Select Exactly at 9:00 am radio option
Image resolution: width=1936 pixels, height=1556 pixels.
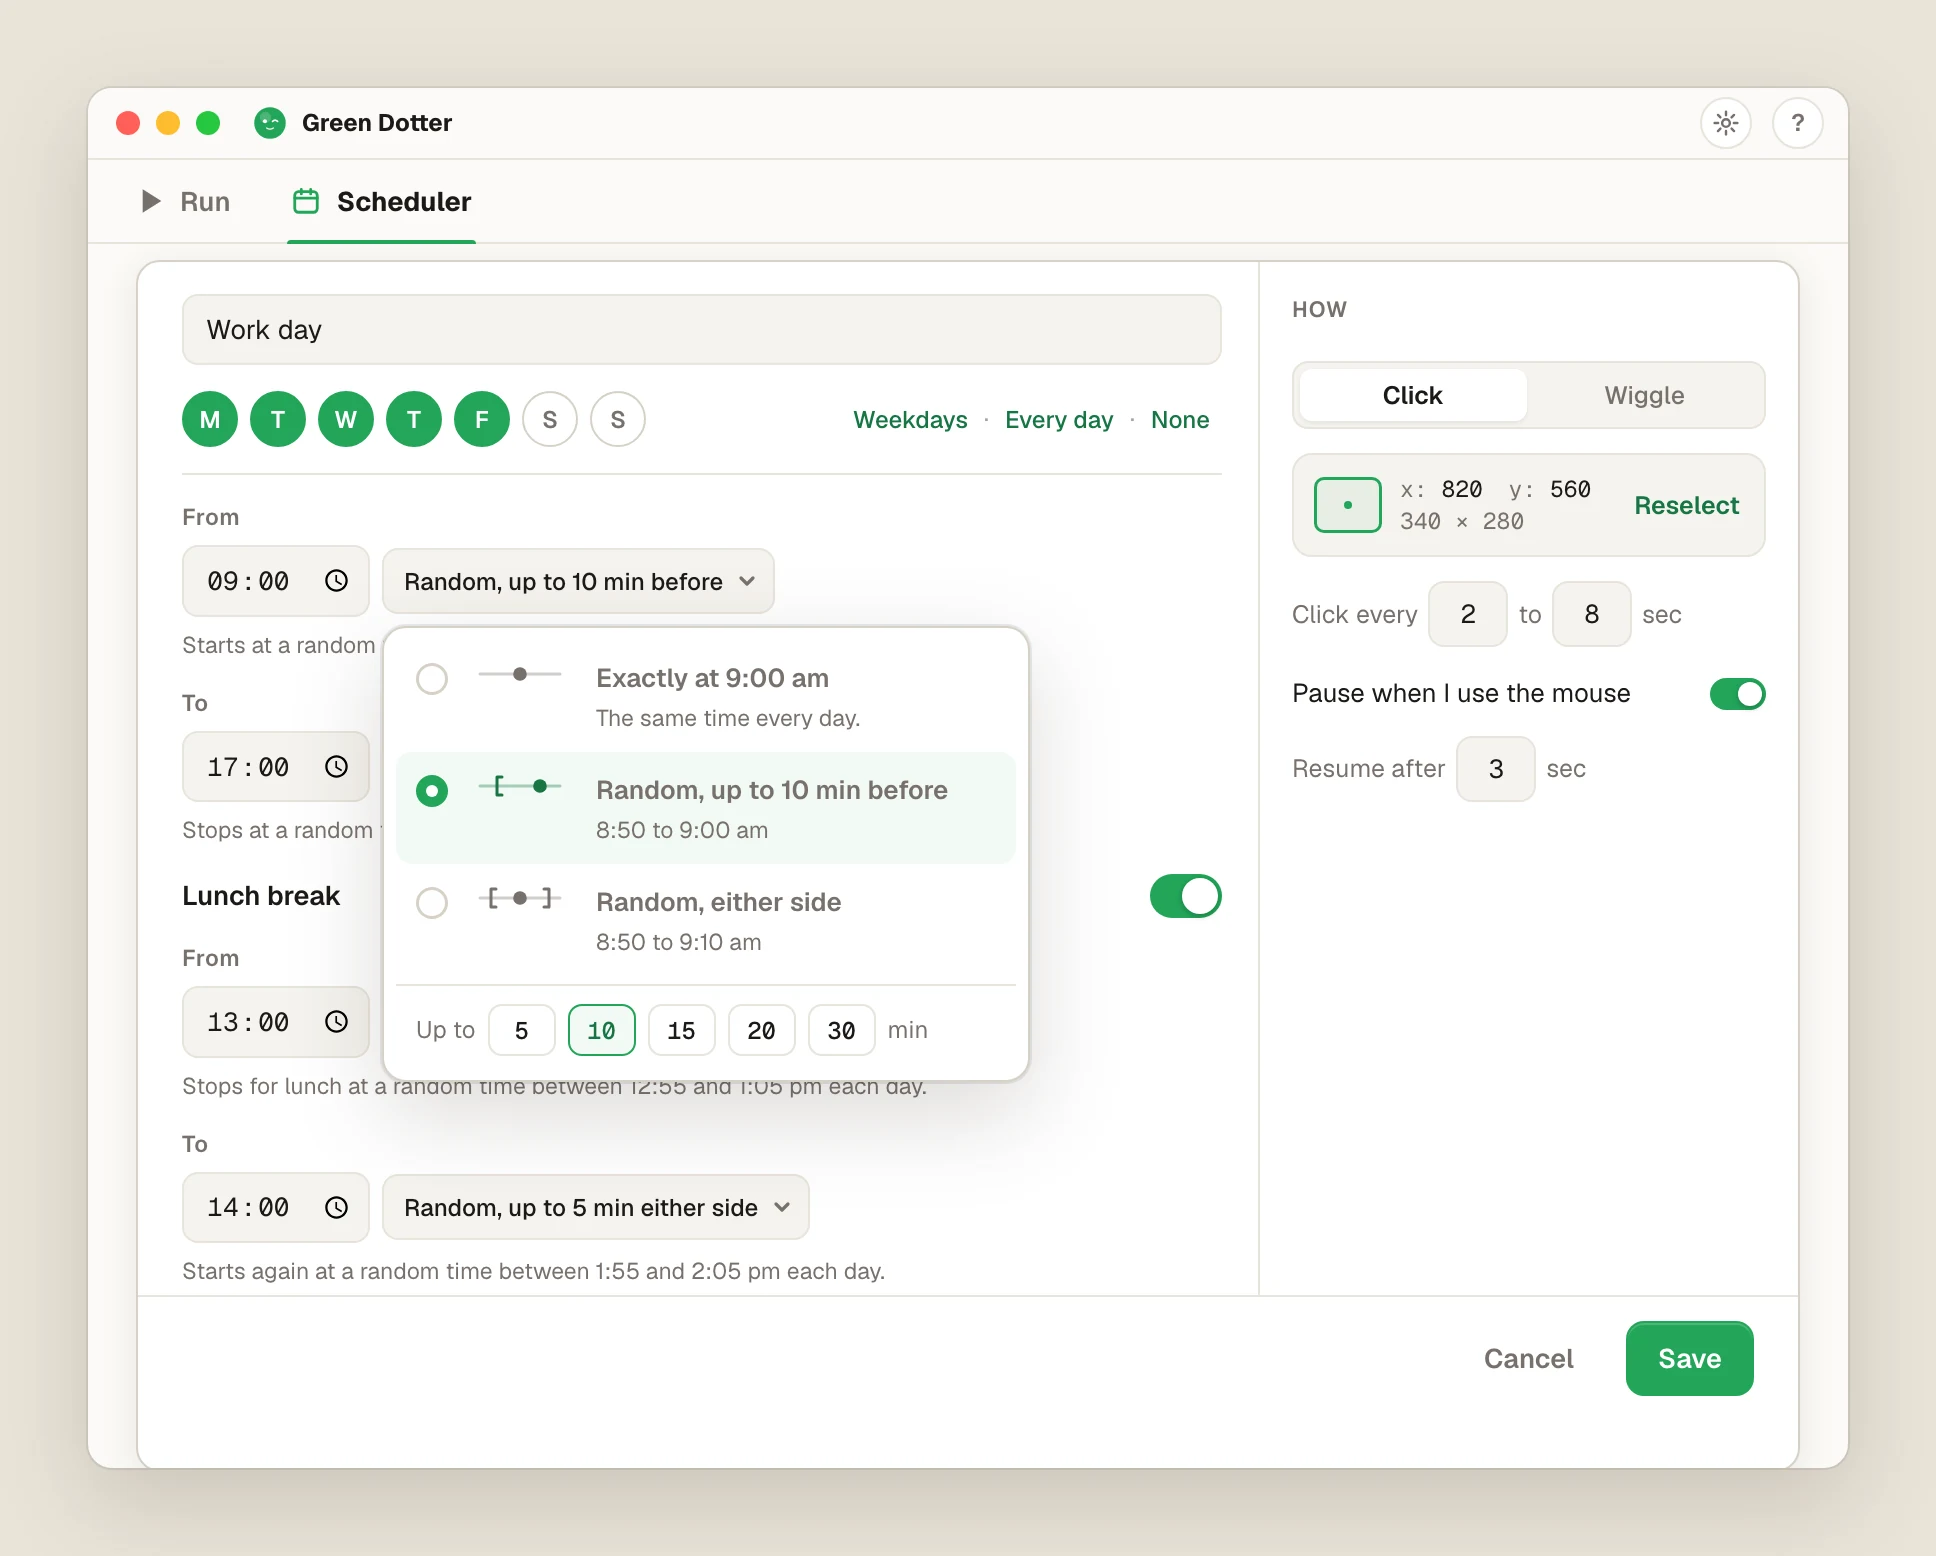(706, 696)
